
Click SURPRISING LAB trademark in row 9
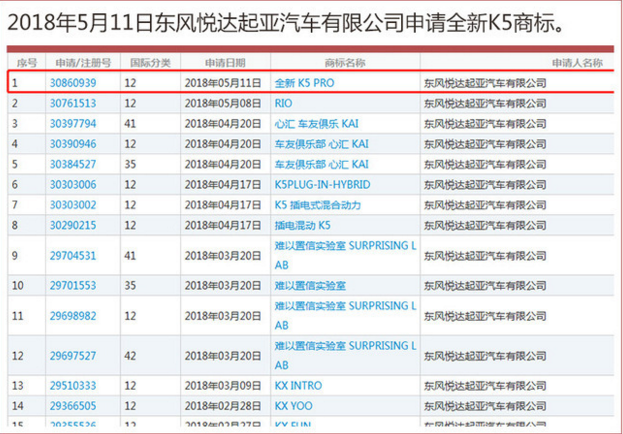[345, 255]
